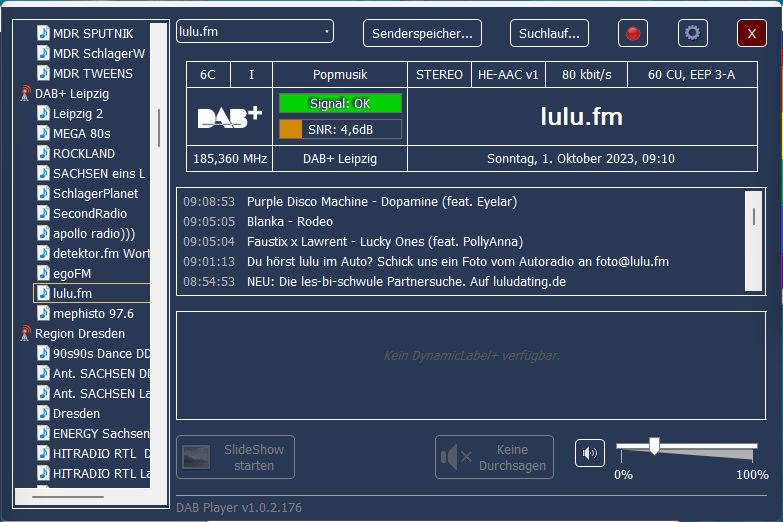Click the DAB+ Leipzig antenna icon
The height and width of the screenshot is (522, 783).
point(26,94)
